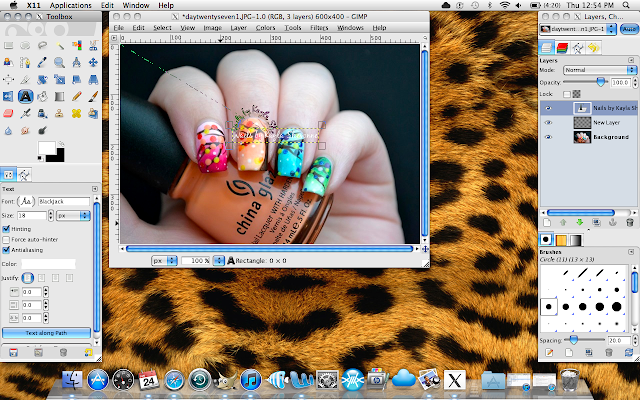Image resolution: width=640 pixels, height=400 pixels.
Task: Select the Rectangle Select tool
Action: click(8, 45)
